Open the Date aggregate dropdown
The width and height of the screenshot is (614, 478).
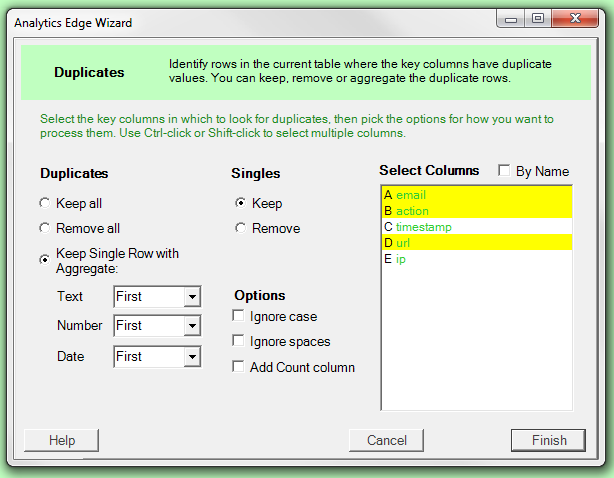(x=192, y=356)
